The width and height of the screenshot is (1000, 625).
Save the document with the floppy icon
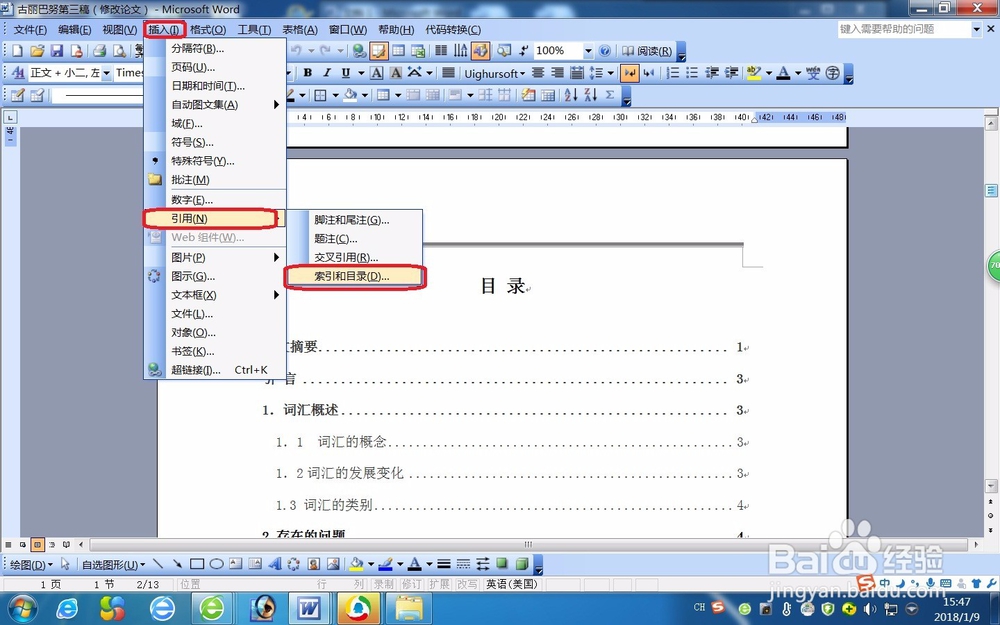pos(57,51)
